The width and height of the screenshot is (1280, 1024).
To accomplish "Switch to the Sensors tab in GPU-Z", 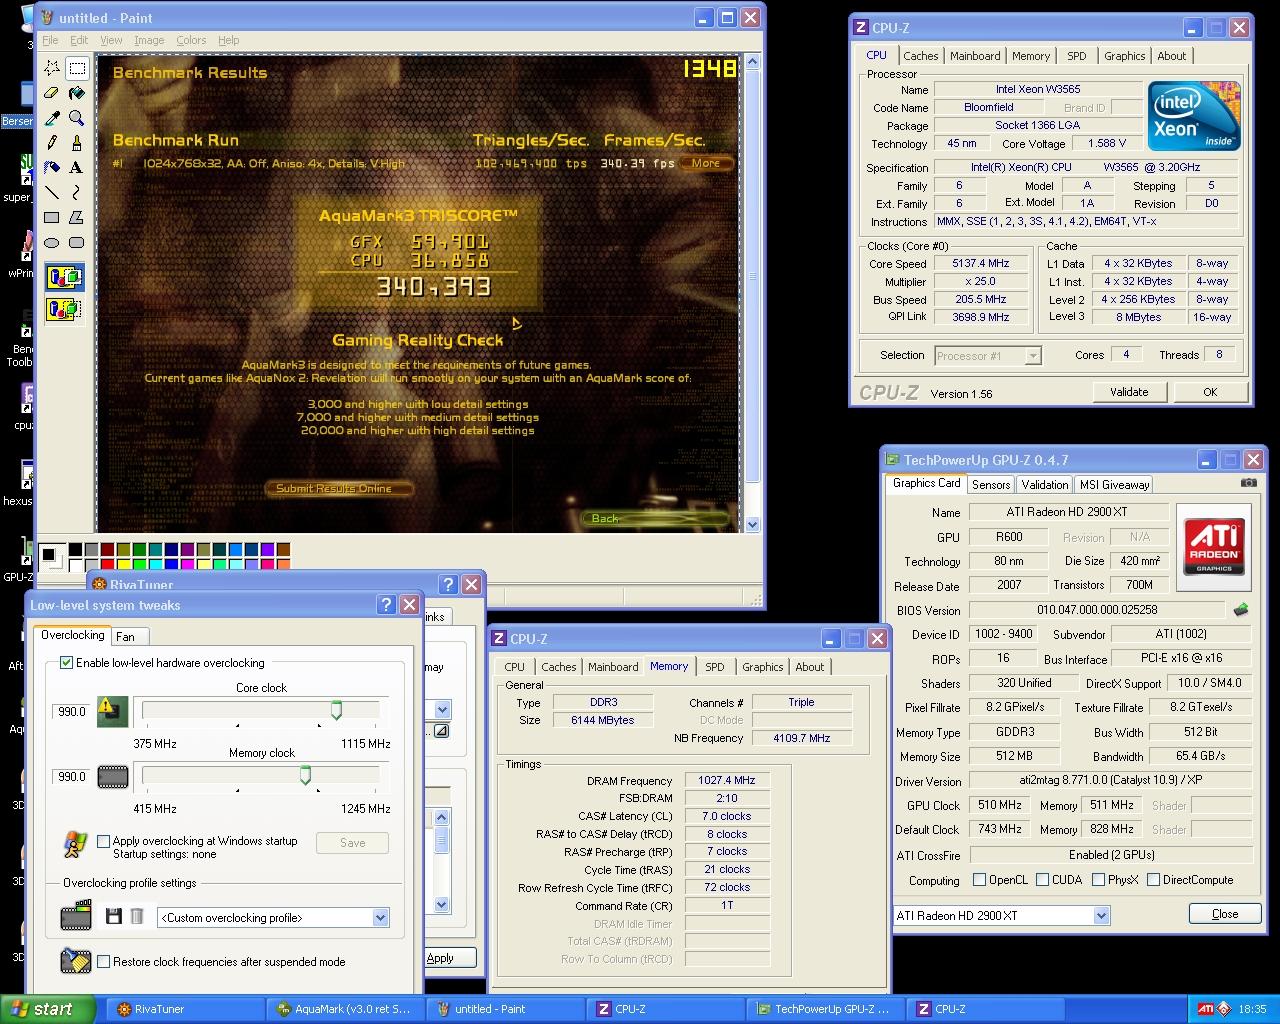I will tap(991, 484).
